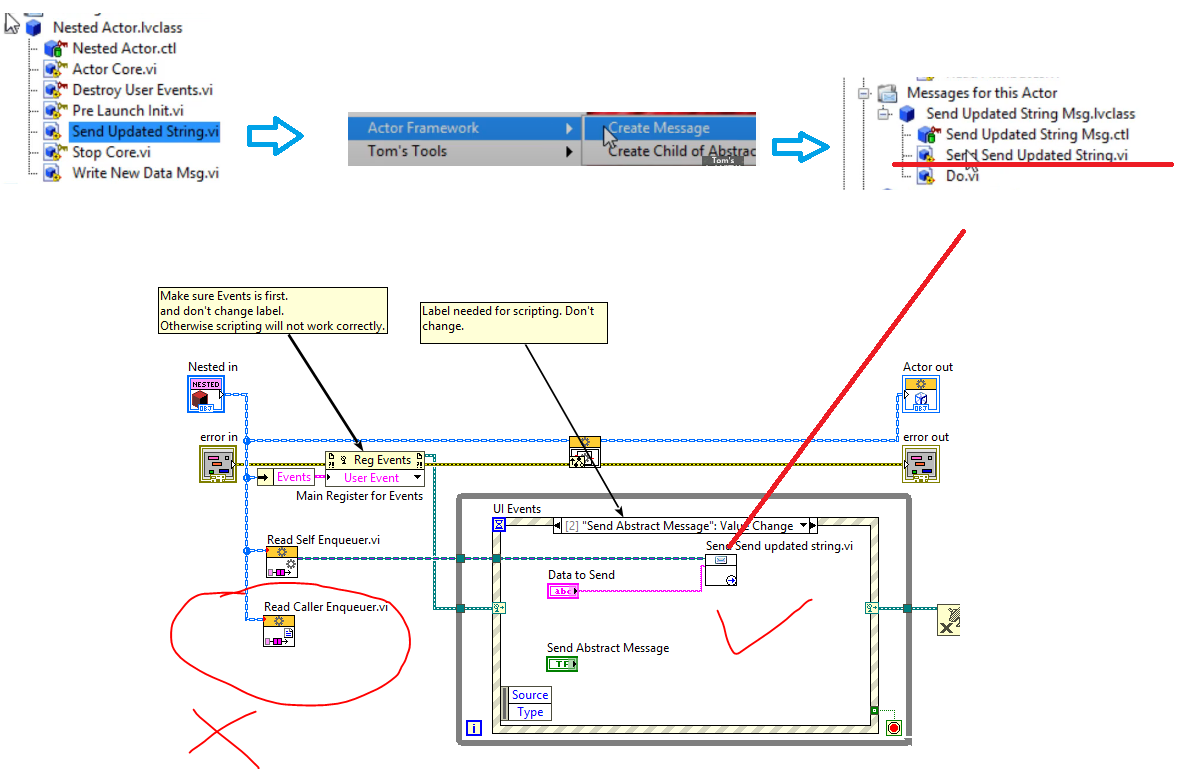
Task: Select Nested Actor.ctl entry
Action: [x=124, y=48]
